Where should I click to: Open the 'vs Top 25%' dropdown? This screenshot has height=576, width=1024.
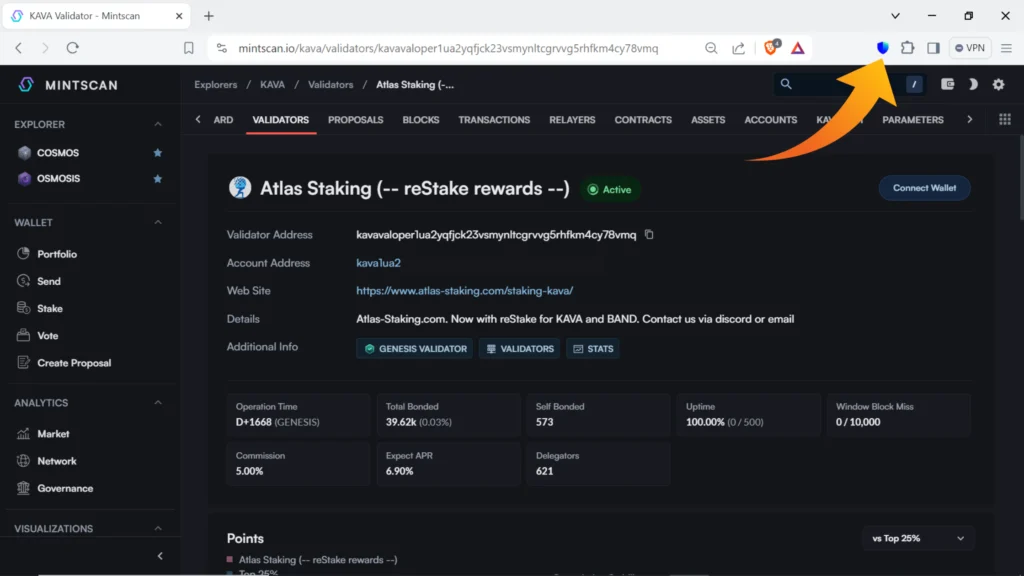(x=918, y=538)
